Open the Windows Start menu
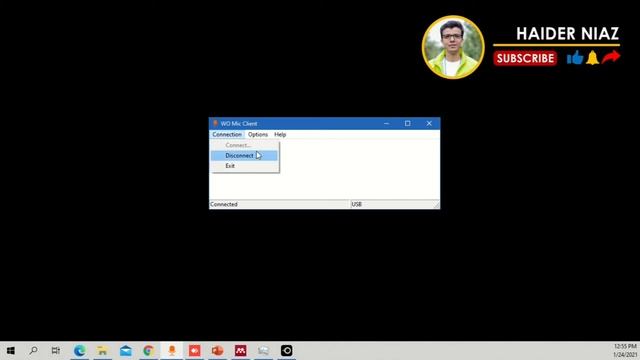 click(x=11, y=351)
